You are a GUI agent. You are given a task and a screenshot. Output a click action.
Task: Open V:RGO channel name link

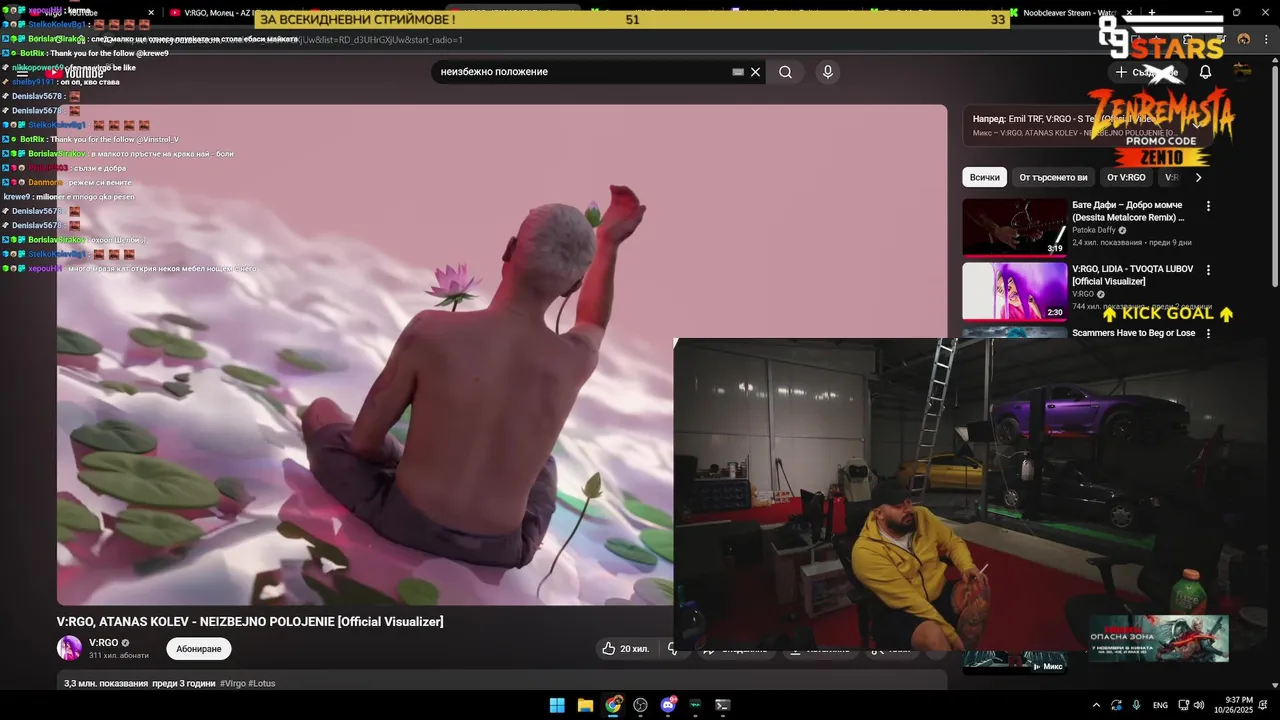(104, 643)
